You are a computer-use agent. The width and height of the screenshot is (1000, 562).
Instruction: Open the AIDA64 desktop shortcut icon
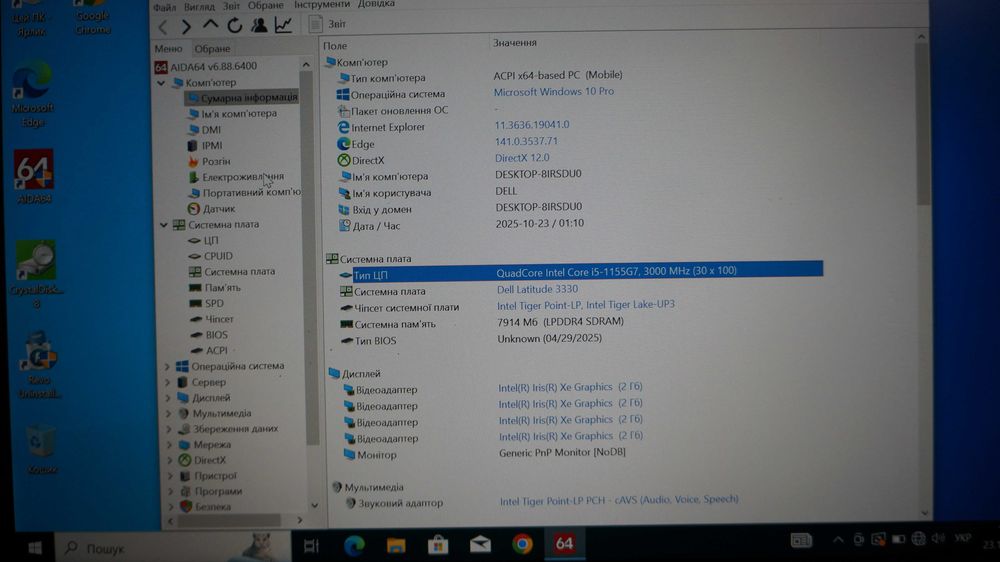pyautogui.click(x=34, y=177)
